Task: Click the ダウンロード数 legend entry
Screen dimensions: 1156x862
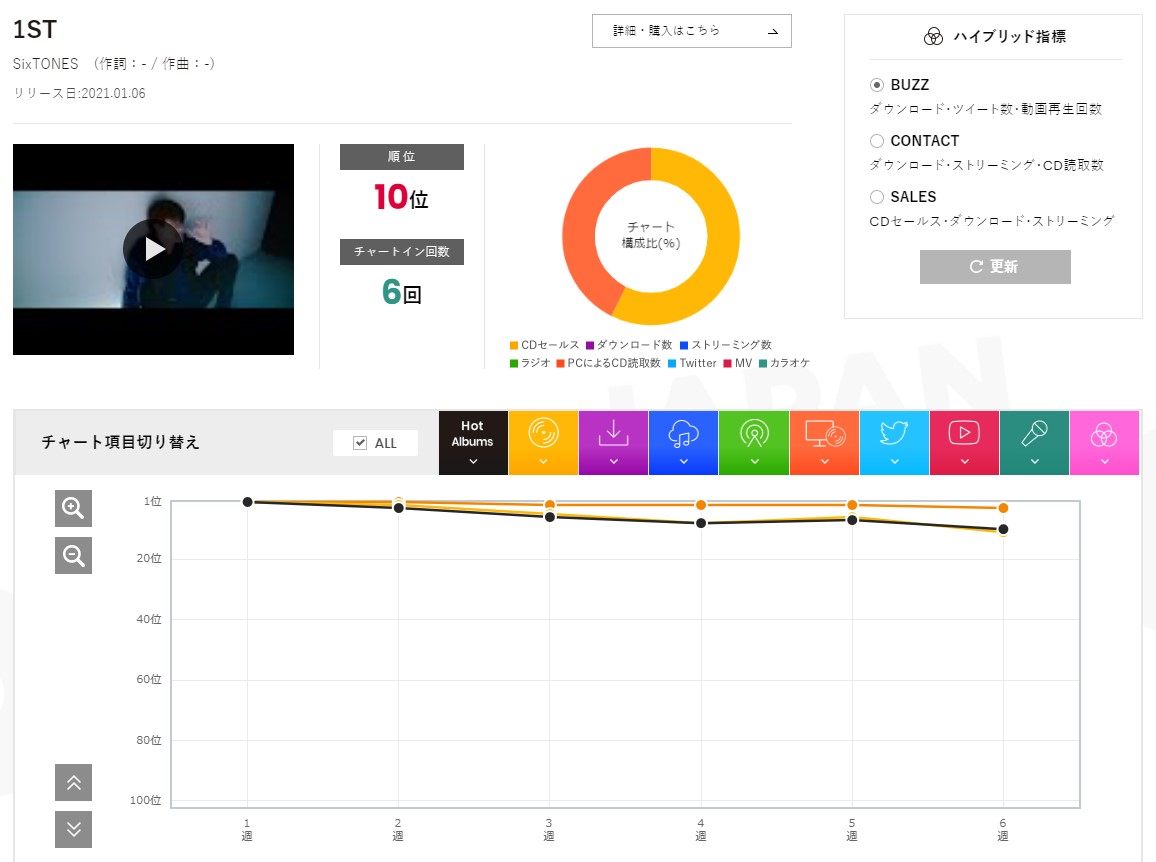Action: click(x=629, y=345)
